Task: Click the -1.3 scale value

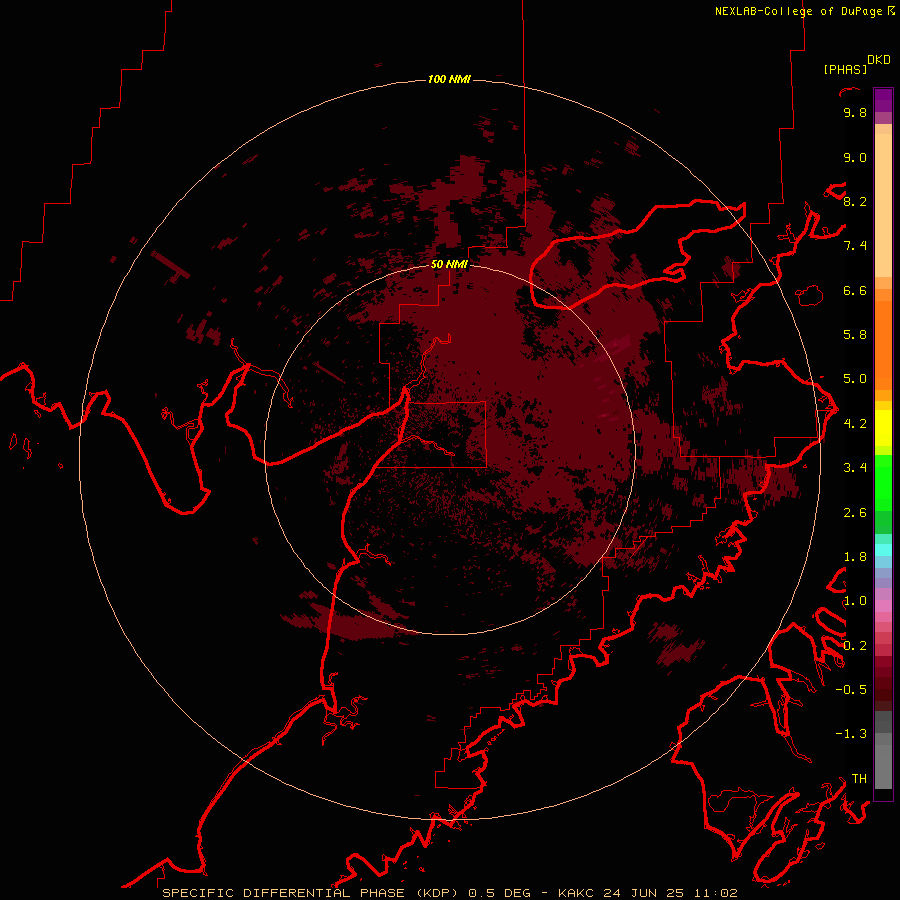Action: 851,734
